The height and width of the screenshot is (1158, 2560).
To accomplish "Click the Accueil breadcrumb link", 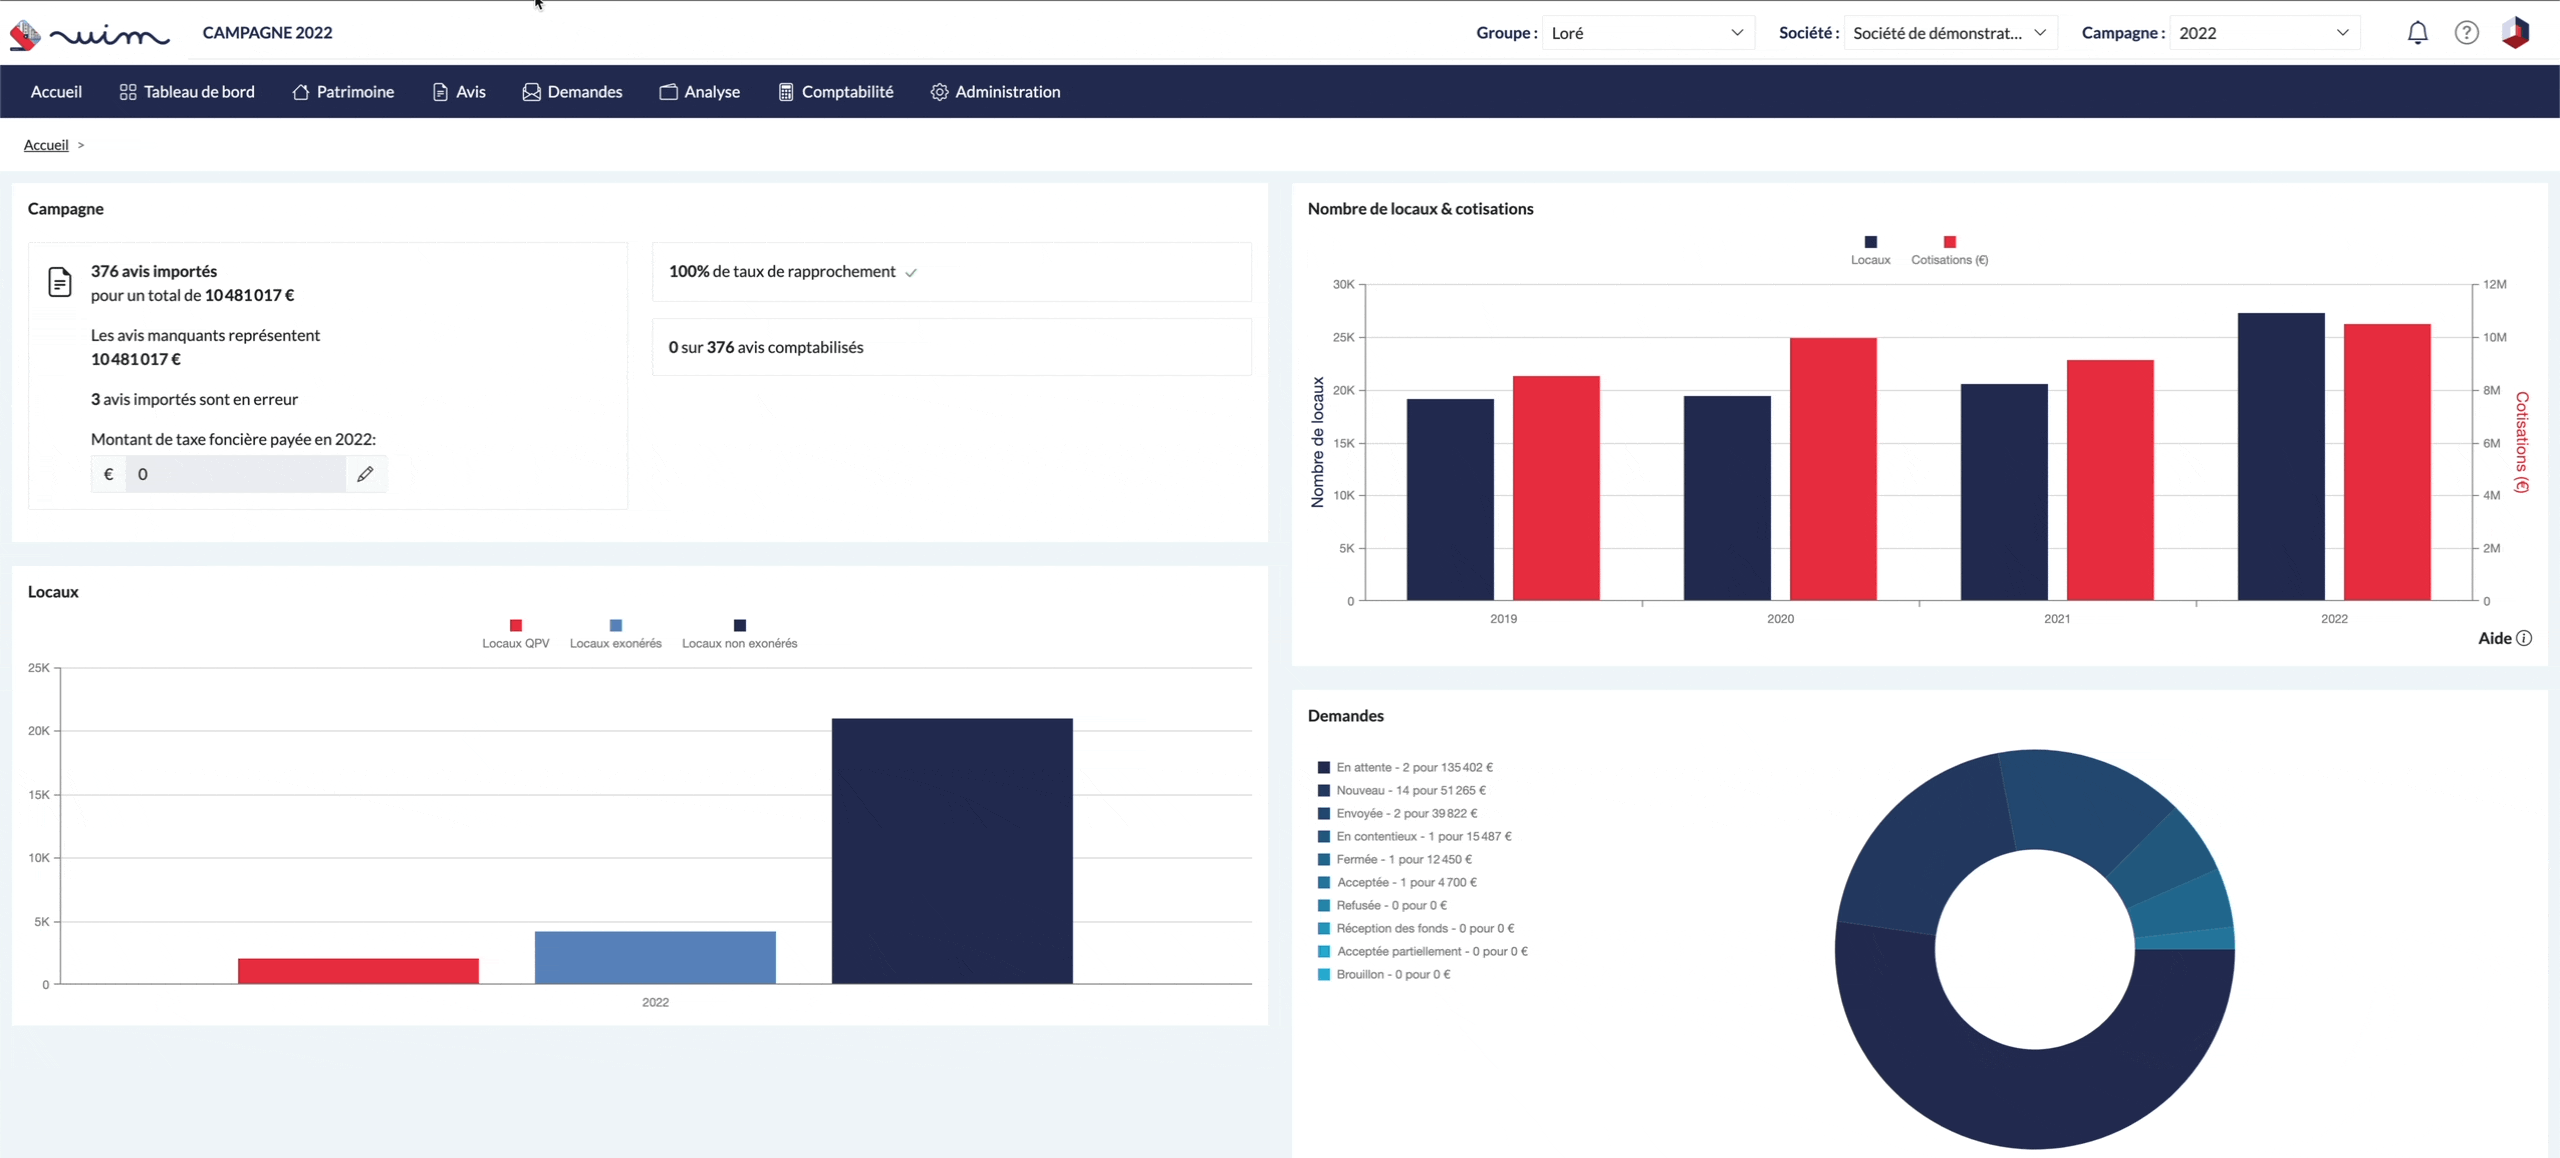I will 46,145.
